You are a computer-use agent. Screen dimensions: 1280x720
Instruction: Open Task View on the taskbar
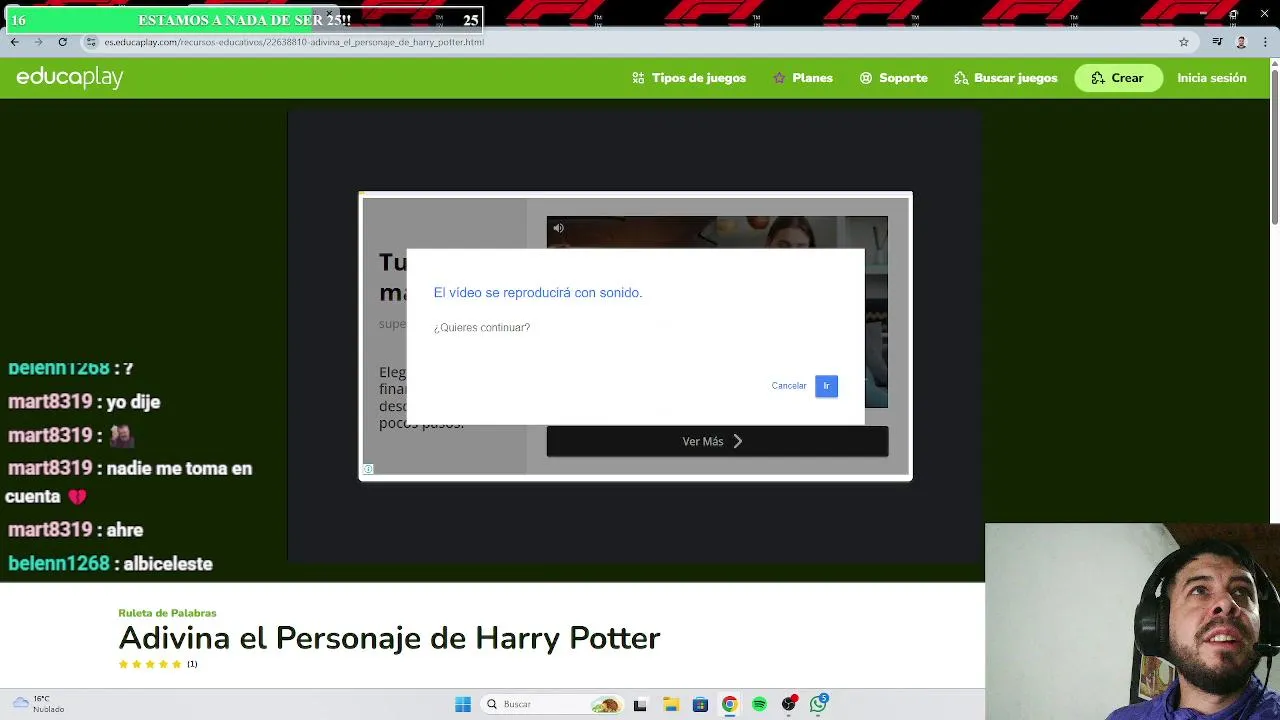(x=640, y=704)
